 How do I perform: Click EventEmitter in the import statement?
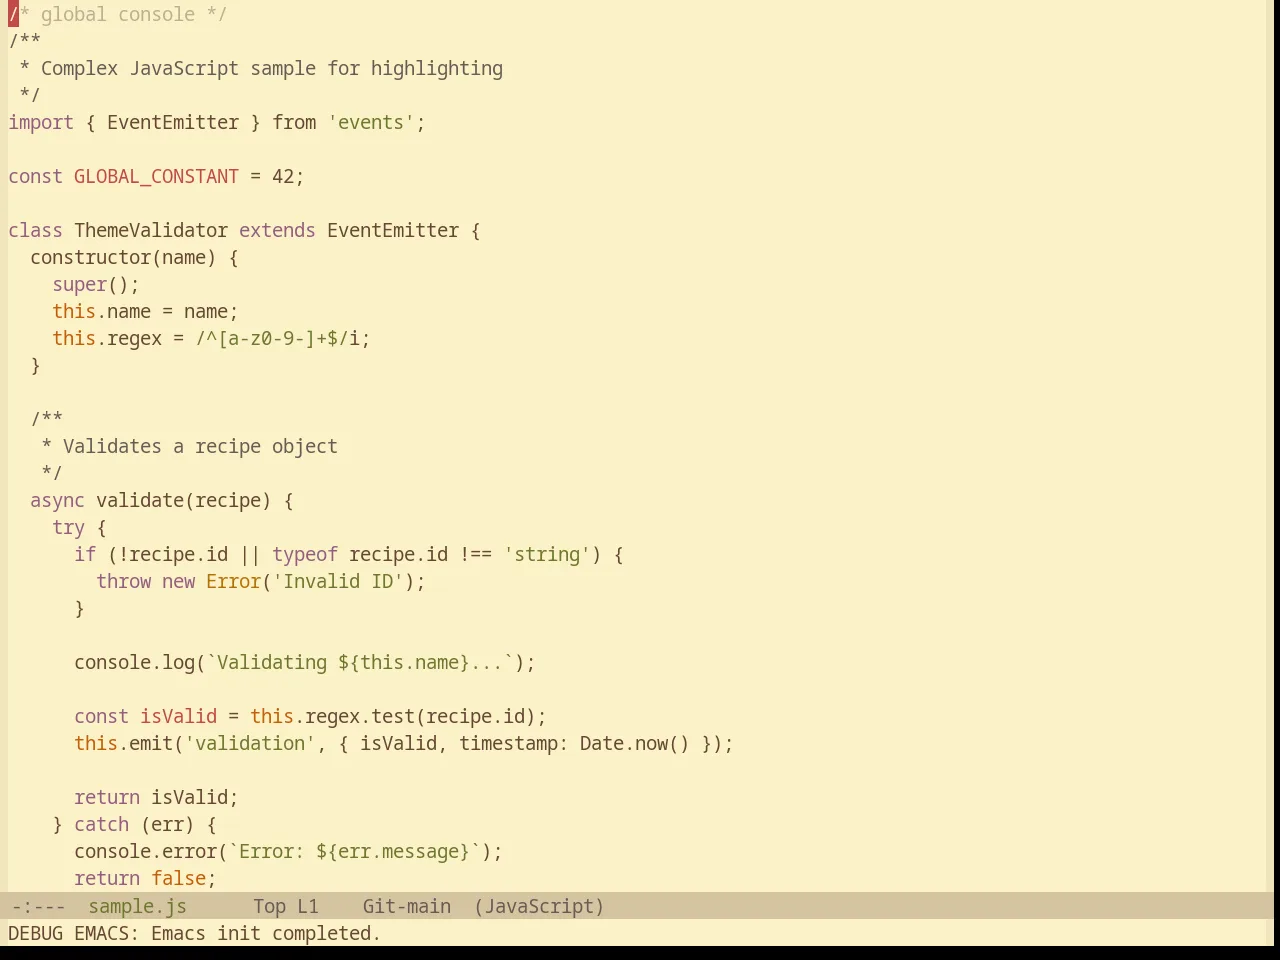(x=173, y=122)
